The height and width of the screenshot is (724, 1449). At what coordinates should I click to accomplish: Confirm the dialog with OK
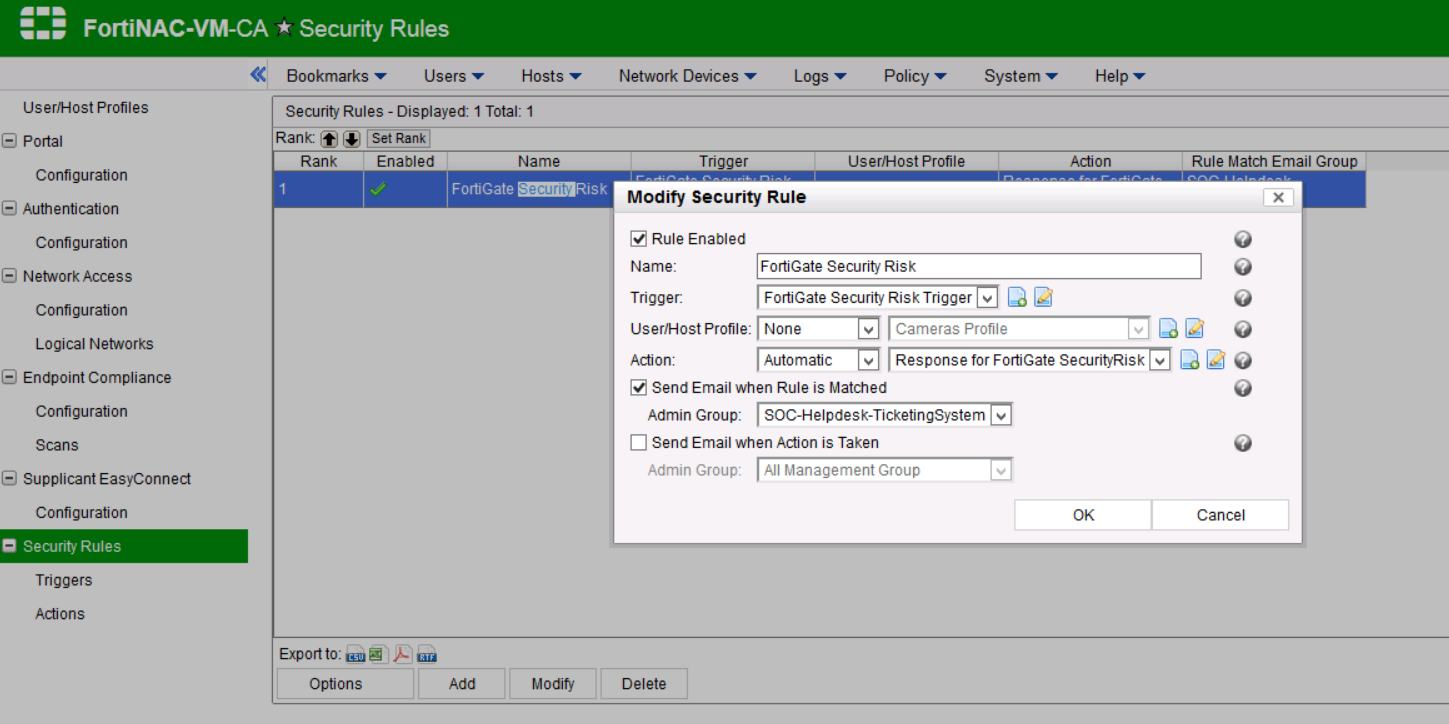[1083, 515]
